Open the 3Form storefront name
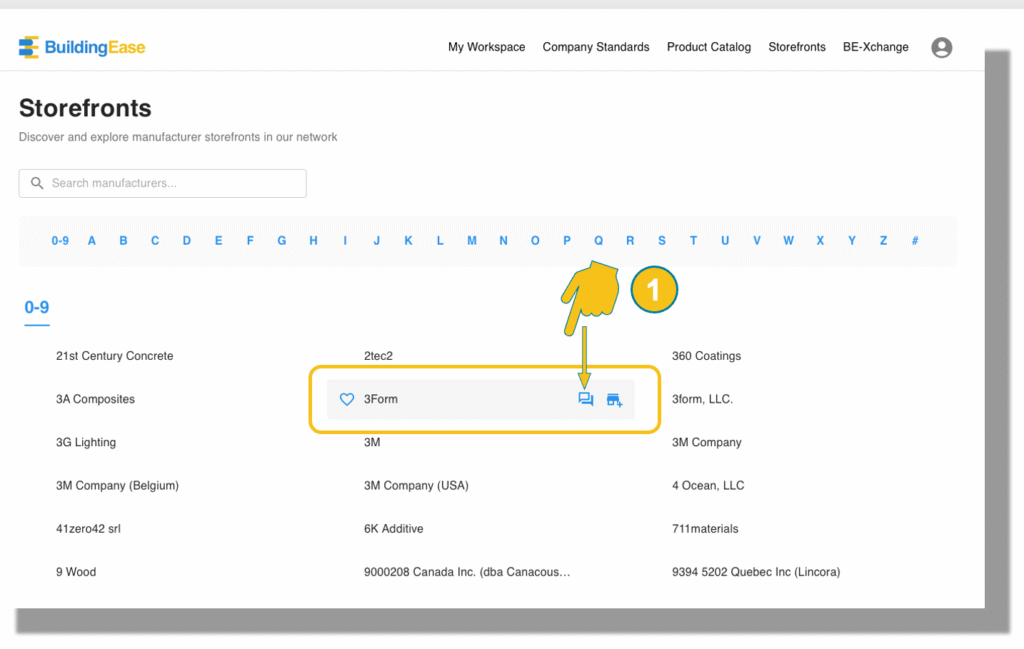Screen dimensions: 1024x649 [x=381, y=399]
